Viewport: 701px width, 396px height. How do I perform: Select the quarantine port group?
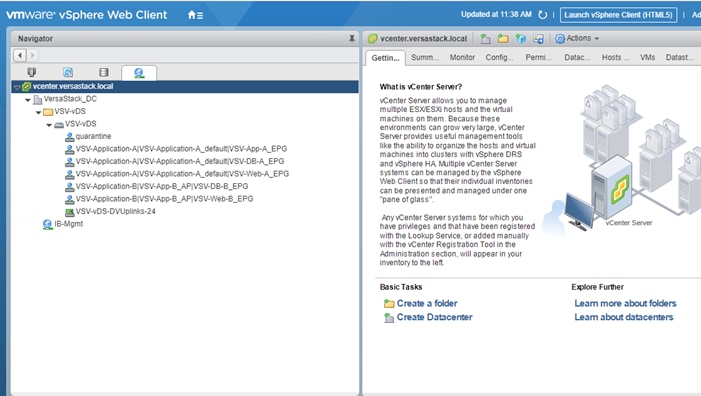pos(93,136)
